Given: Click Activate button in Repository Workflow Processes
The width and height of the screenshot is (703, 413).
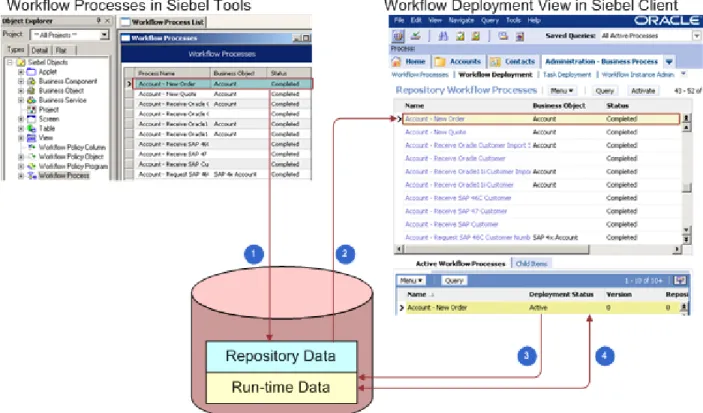Looking at the screenshot, I should [x=643, y=91].
